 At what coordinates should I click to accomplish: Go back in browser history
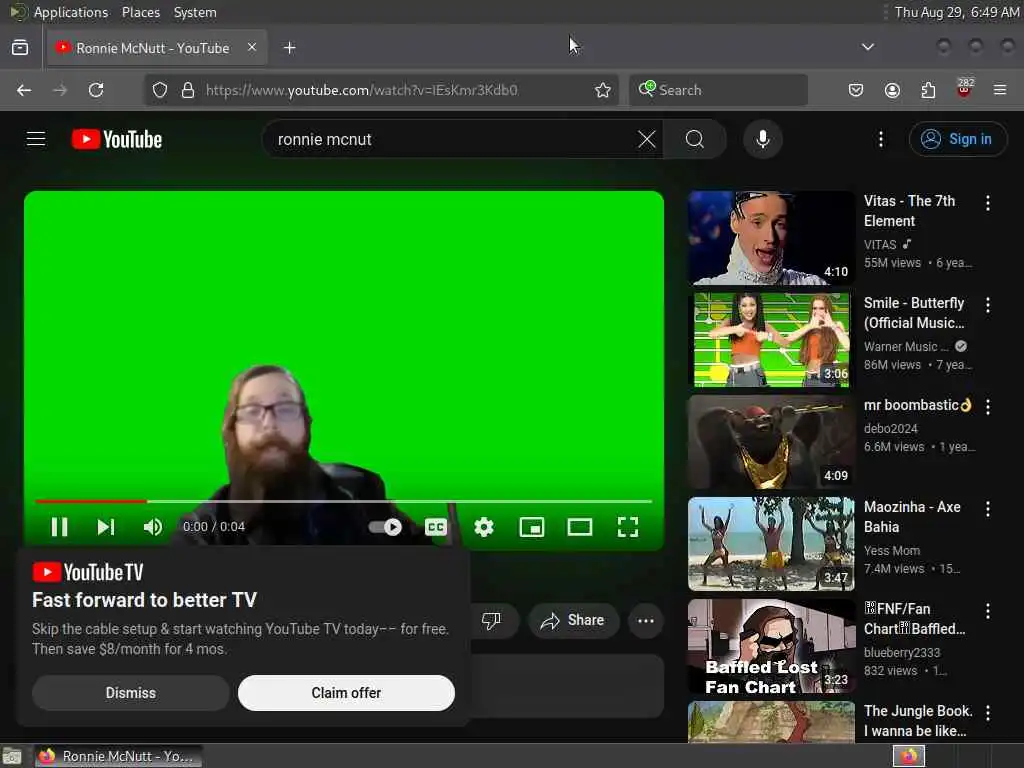click(x=24, y=90)
